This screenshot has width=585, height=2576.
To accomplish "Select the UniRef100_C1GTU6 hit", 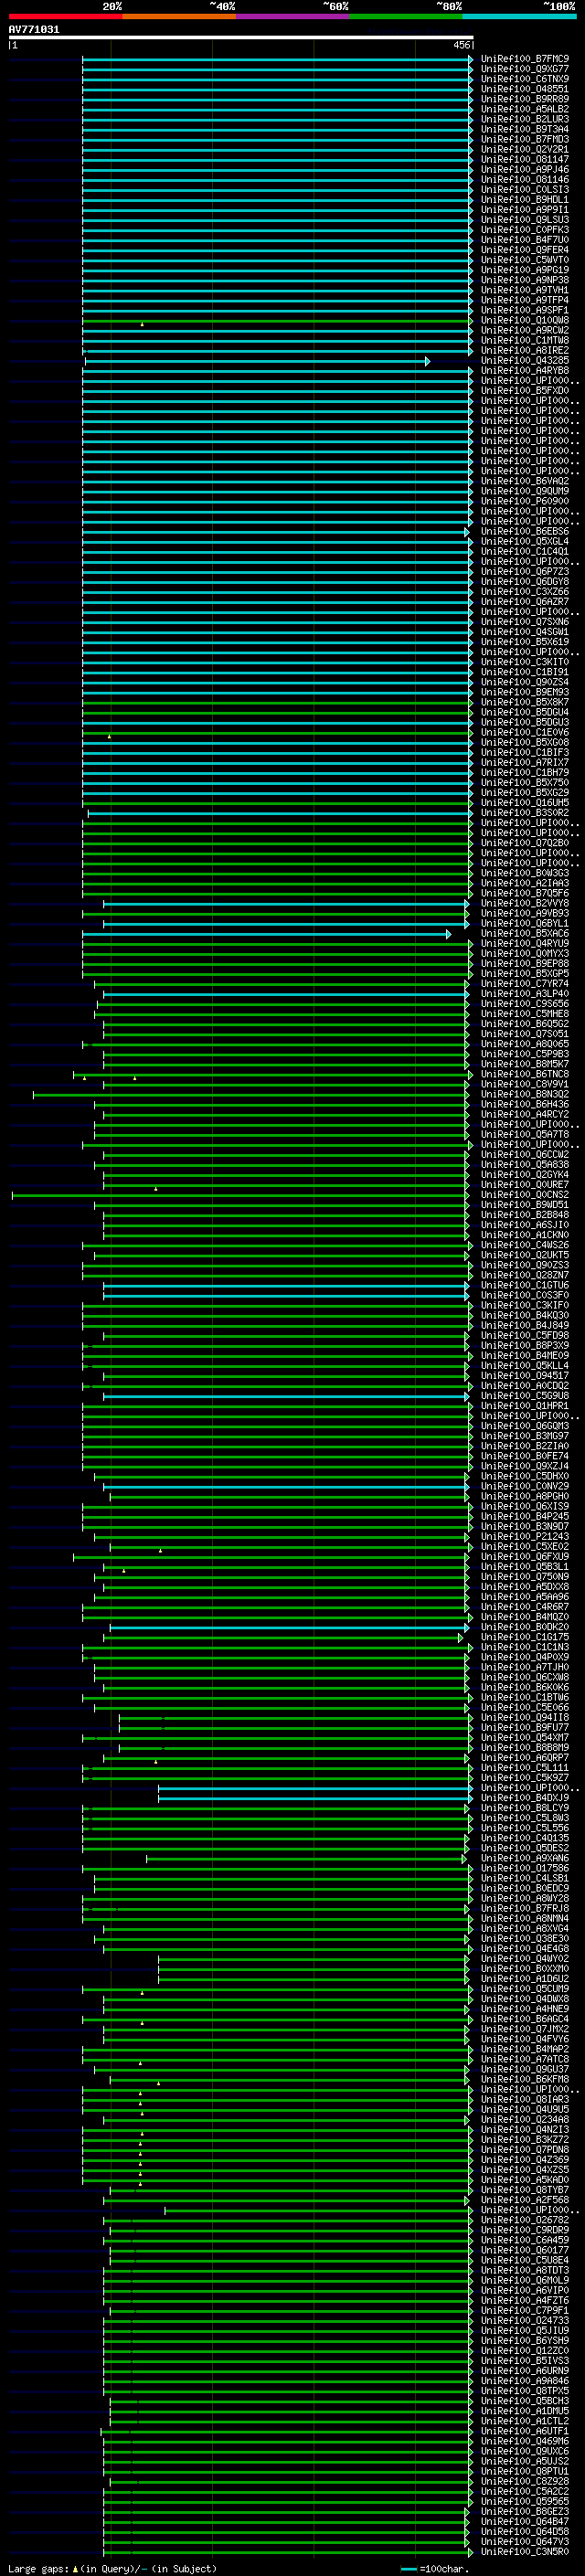I will [525, 1285].
